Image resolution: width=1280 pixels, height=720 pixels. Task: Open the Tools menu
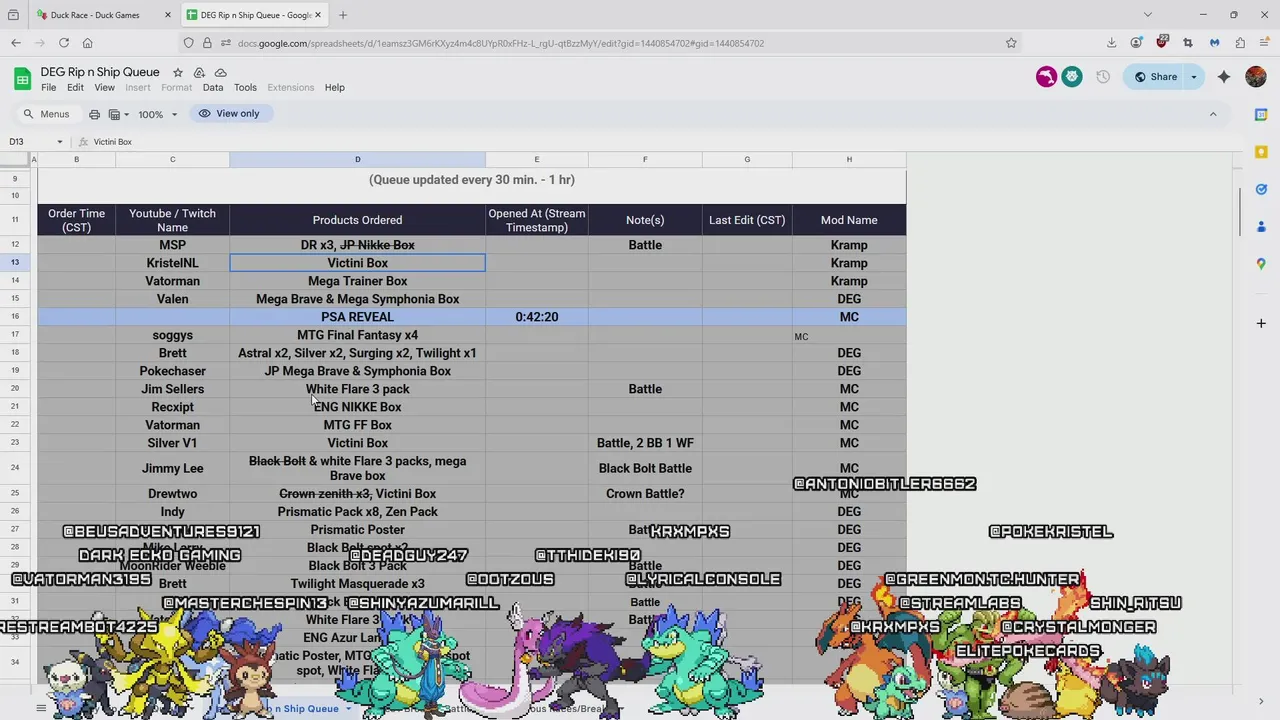point(245,88)
